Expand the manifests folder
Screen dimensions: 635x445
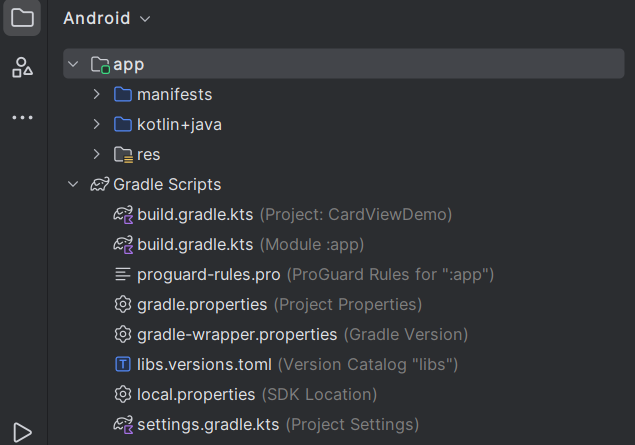(x=96, y=95)
